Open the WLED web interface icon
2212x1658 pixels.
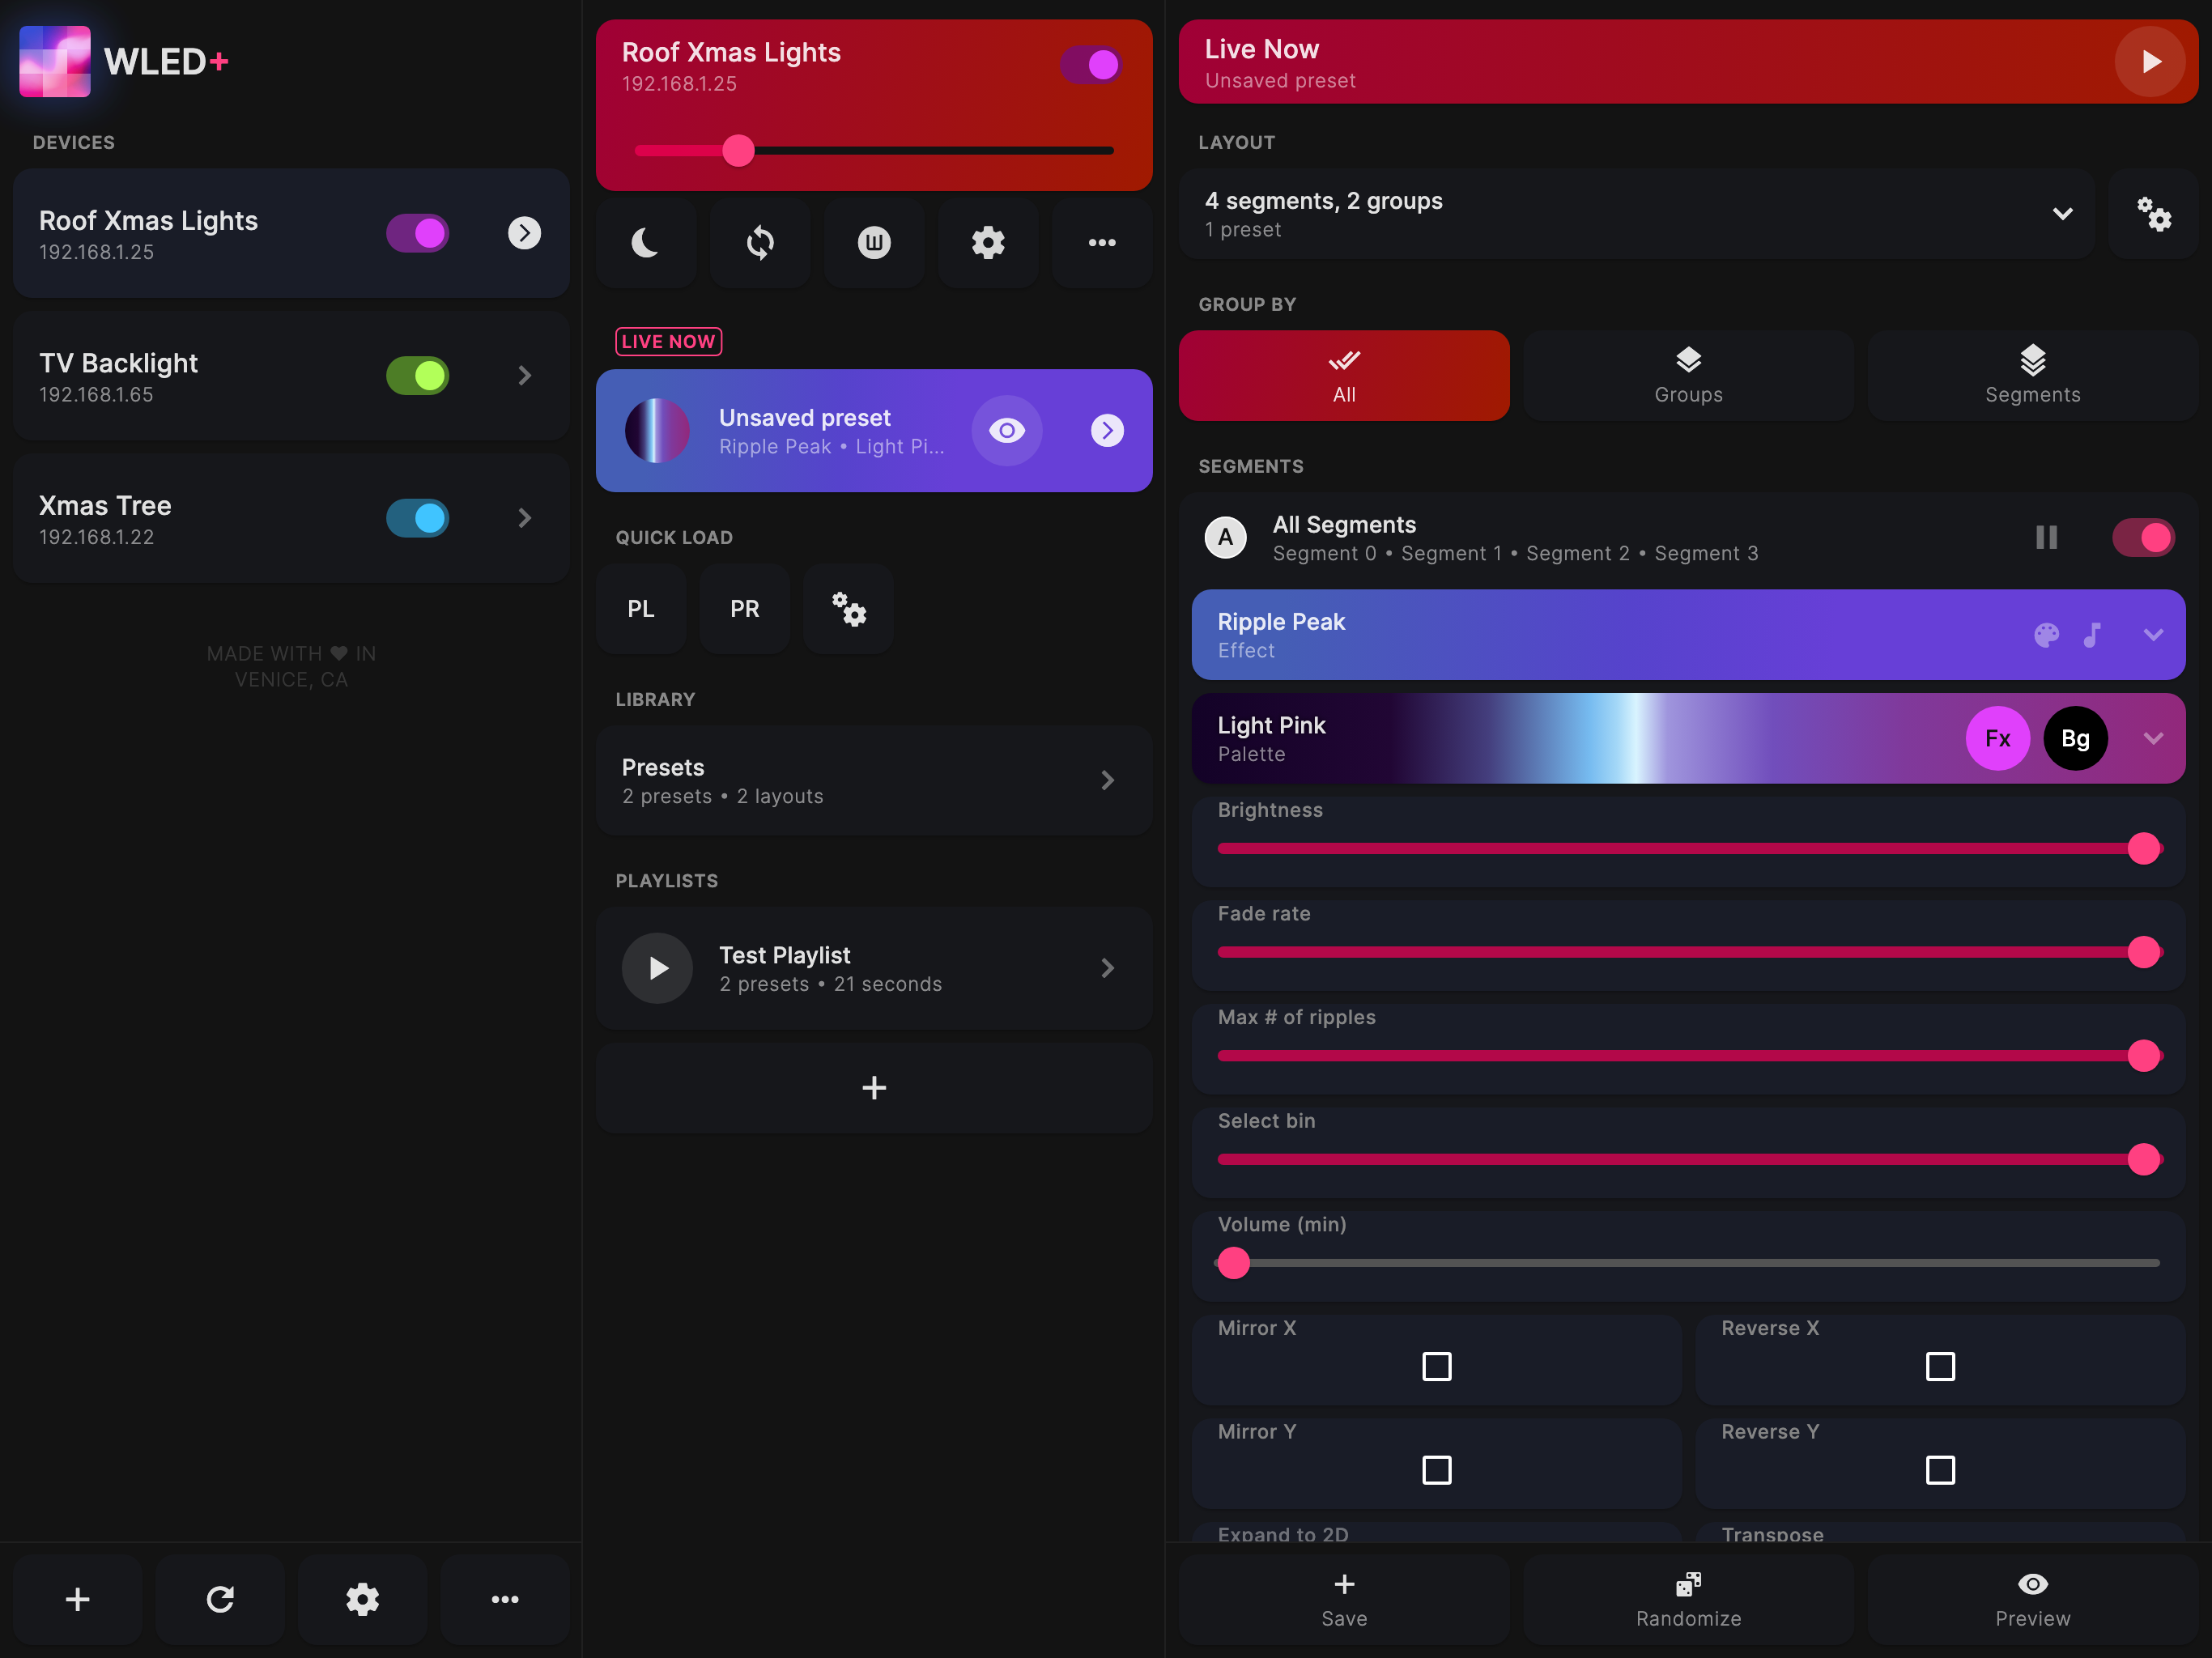[x=874, y=243]
